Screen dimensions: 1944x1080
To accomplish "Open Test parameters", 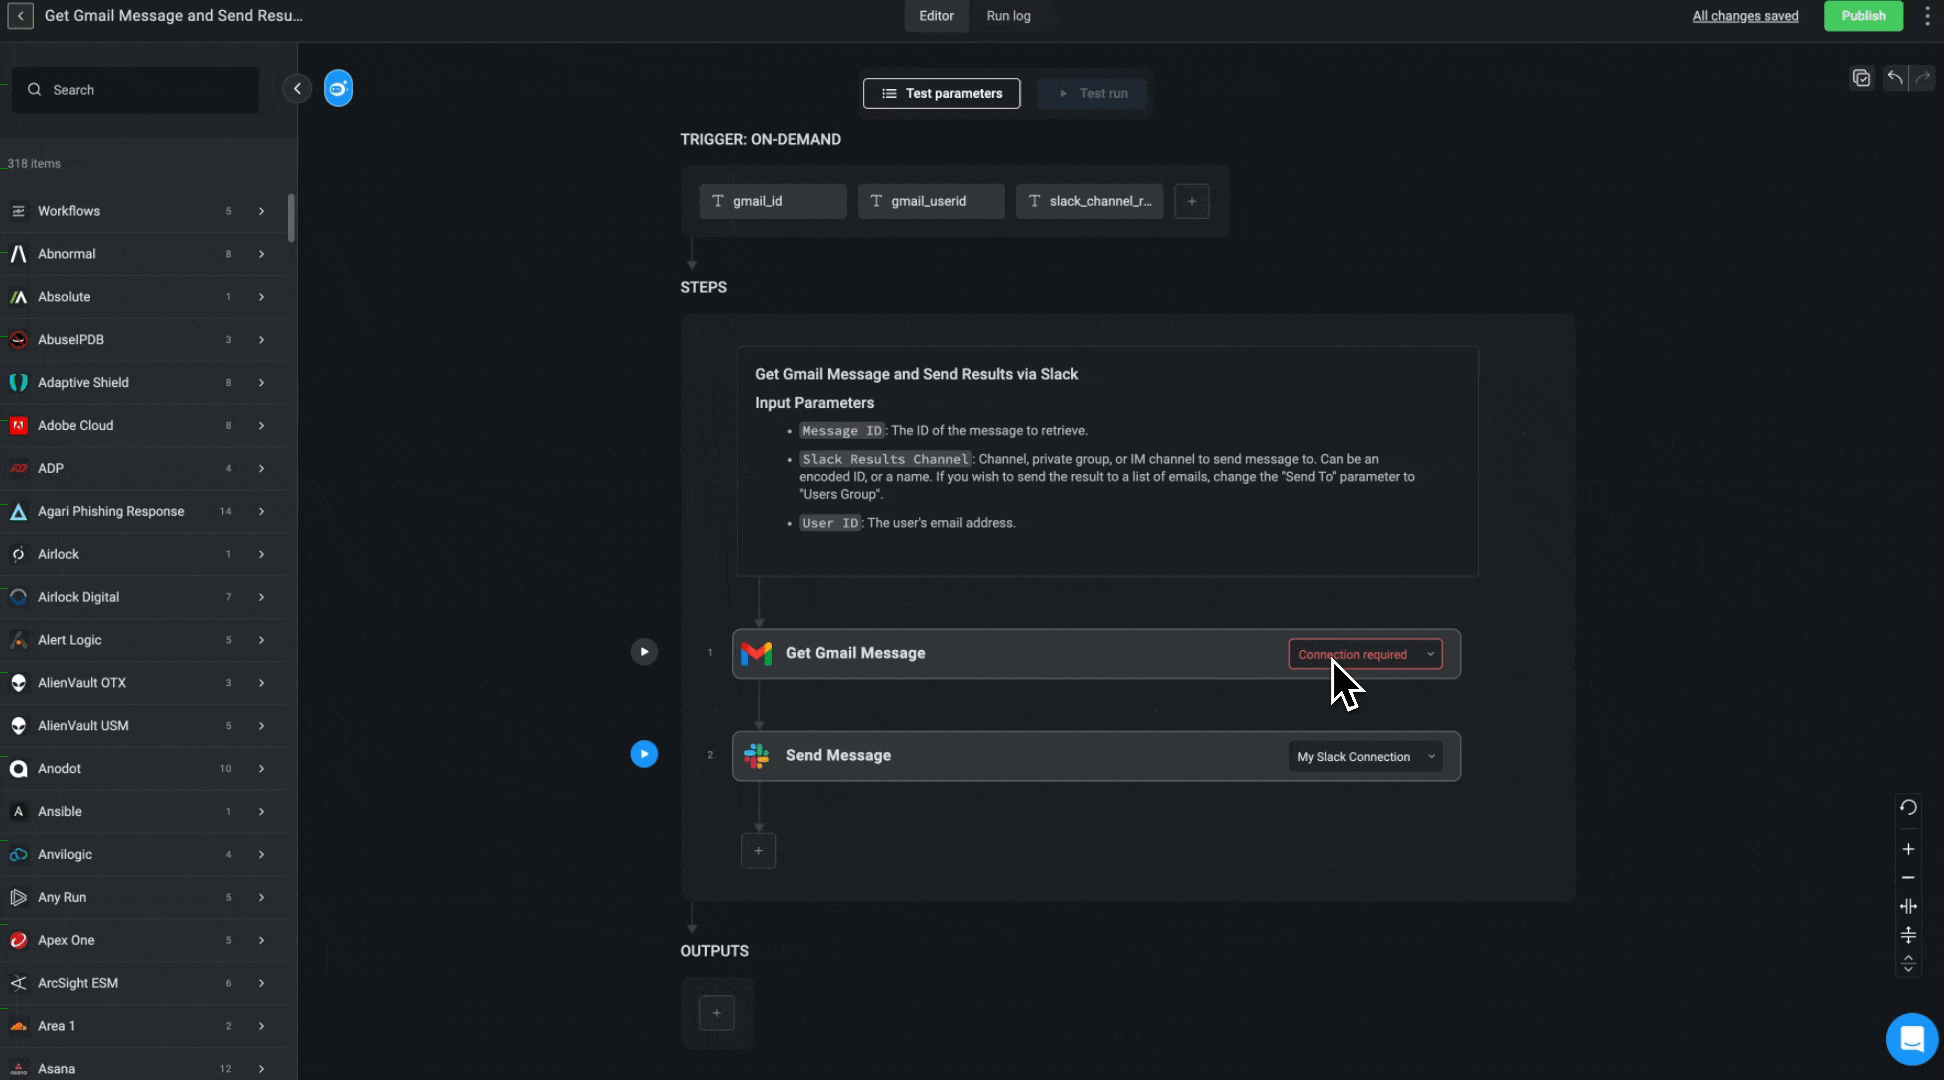I will 941,93.
